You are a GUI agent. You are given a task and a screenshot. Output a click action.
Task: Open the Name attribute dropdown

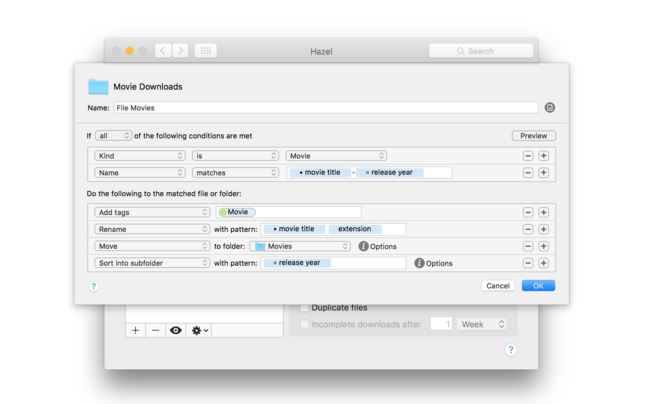[140, 173]
